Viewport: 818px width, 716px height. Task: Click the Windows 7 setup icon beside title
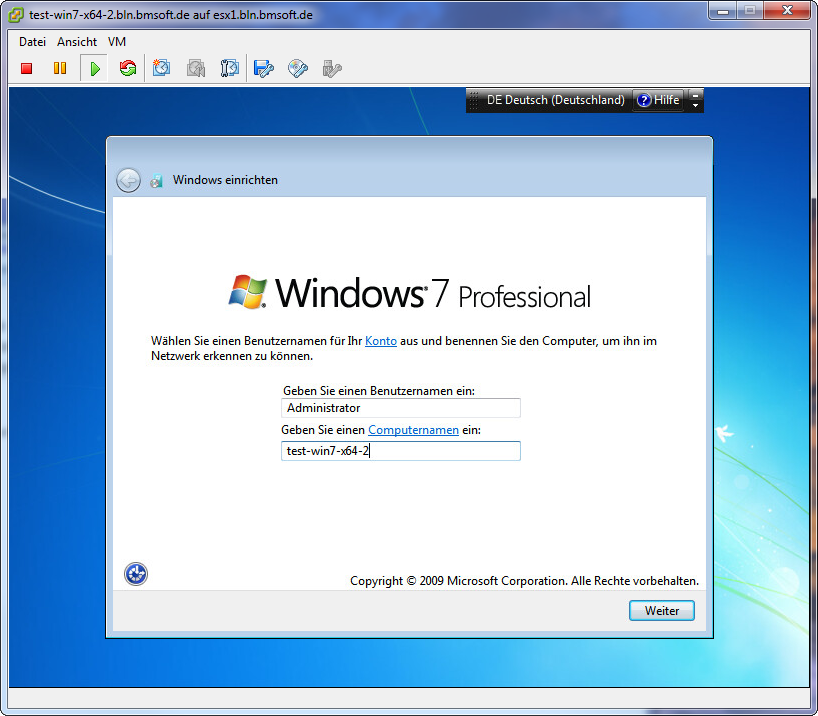pyautogui.click(x=156, y=181)
